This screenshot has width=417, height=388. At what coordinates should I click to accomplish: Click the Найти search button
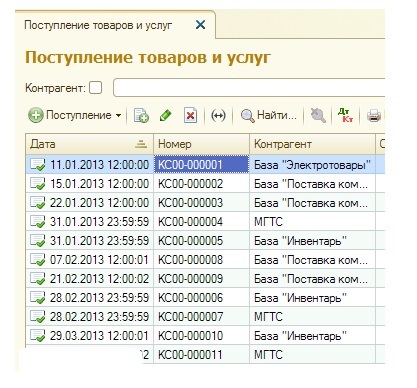(268, 116)
